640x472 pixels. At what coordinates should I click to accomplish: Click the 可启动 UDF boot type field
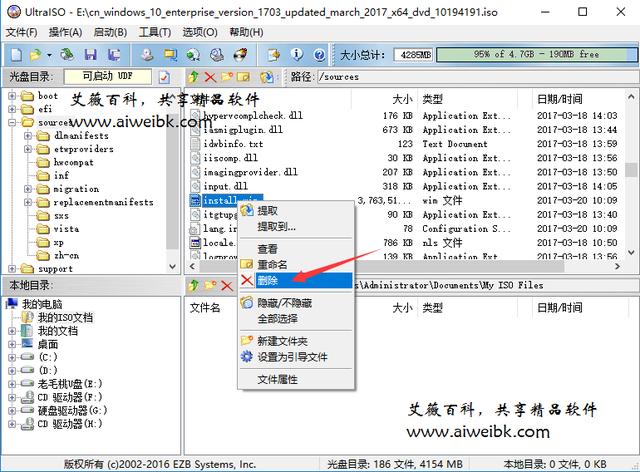pyautogui.click(x=108, y=76)
